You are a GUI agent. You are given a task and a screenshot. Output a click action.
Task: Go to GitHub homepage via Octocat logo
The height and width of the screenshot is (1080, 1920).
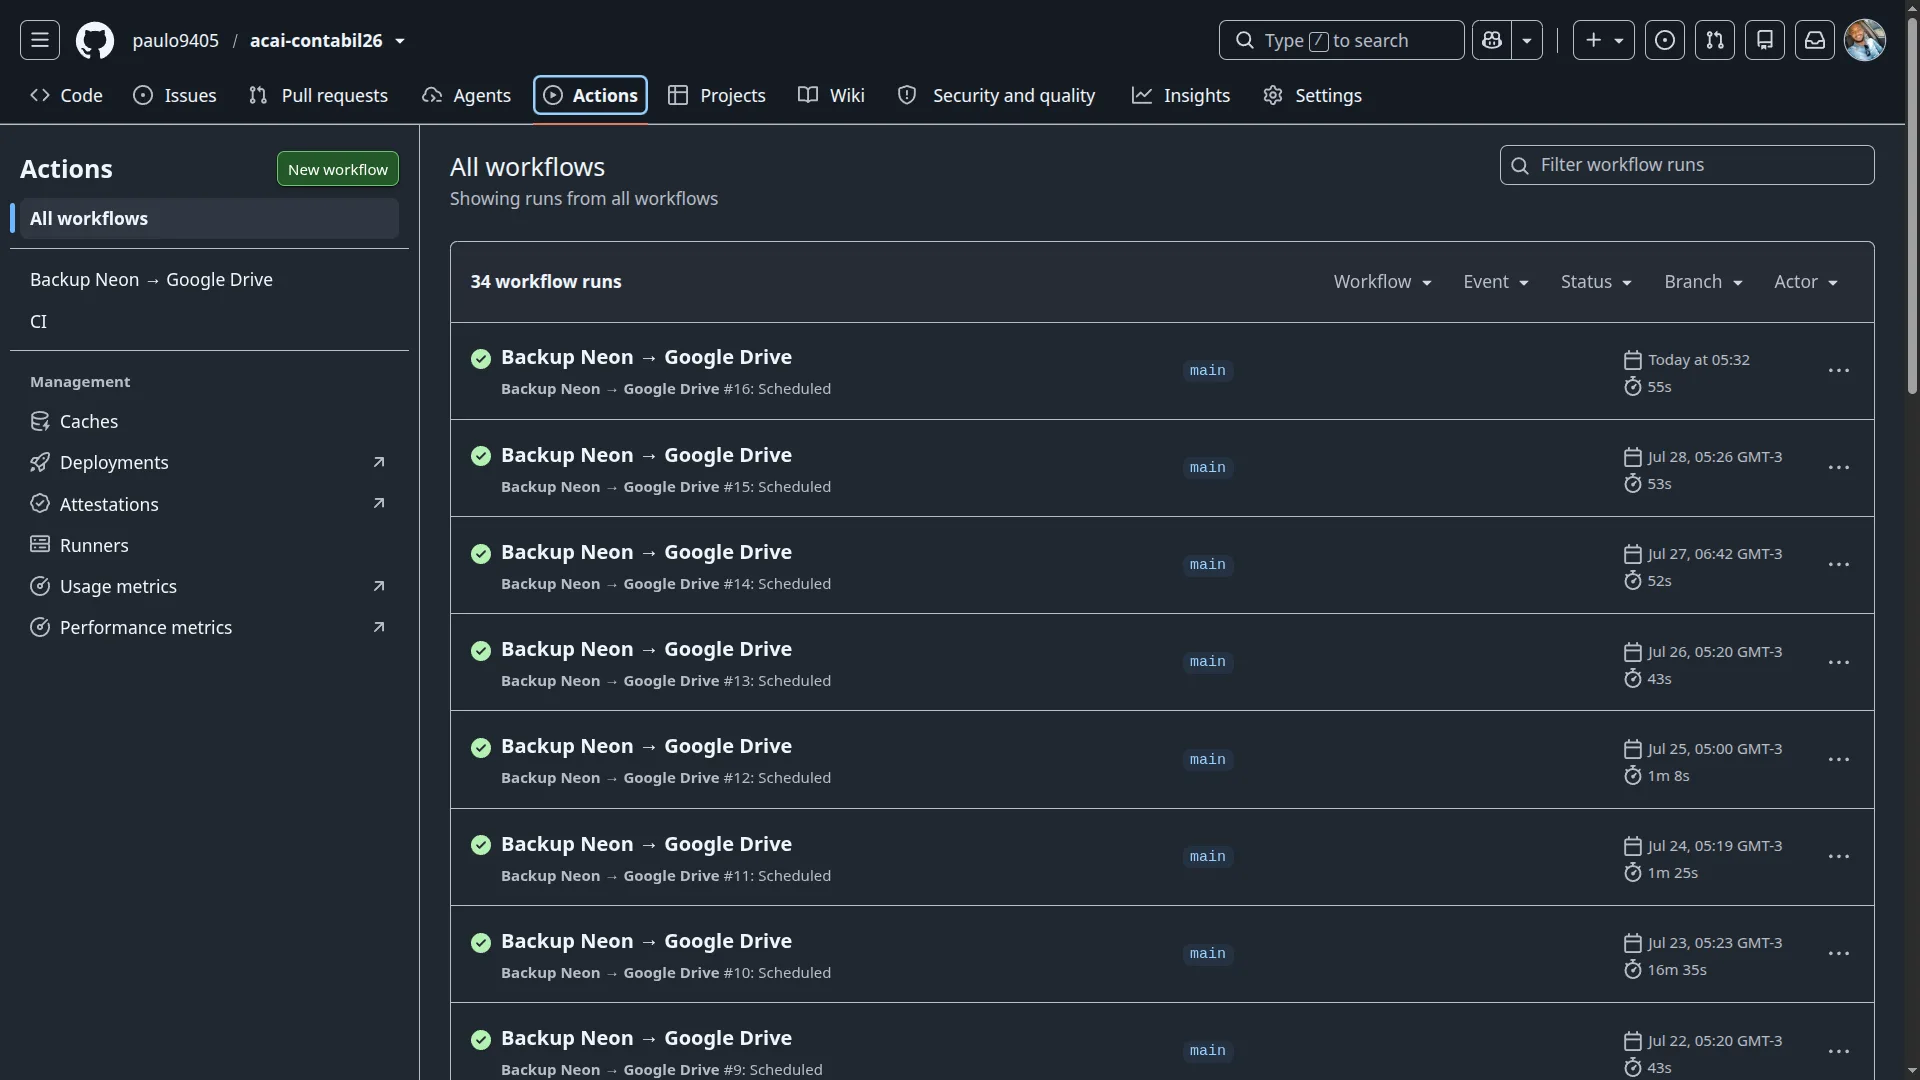pyautogui.click(x=95, y=41)
